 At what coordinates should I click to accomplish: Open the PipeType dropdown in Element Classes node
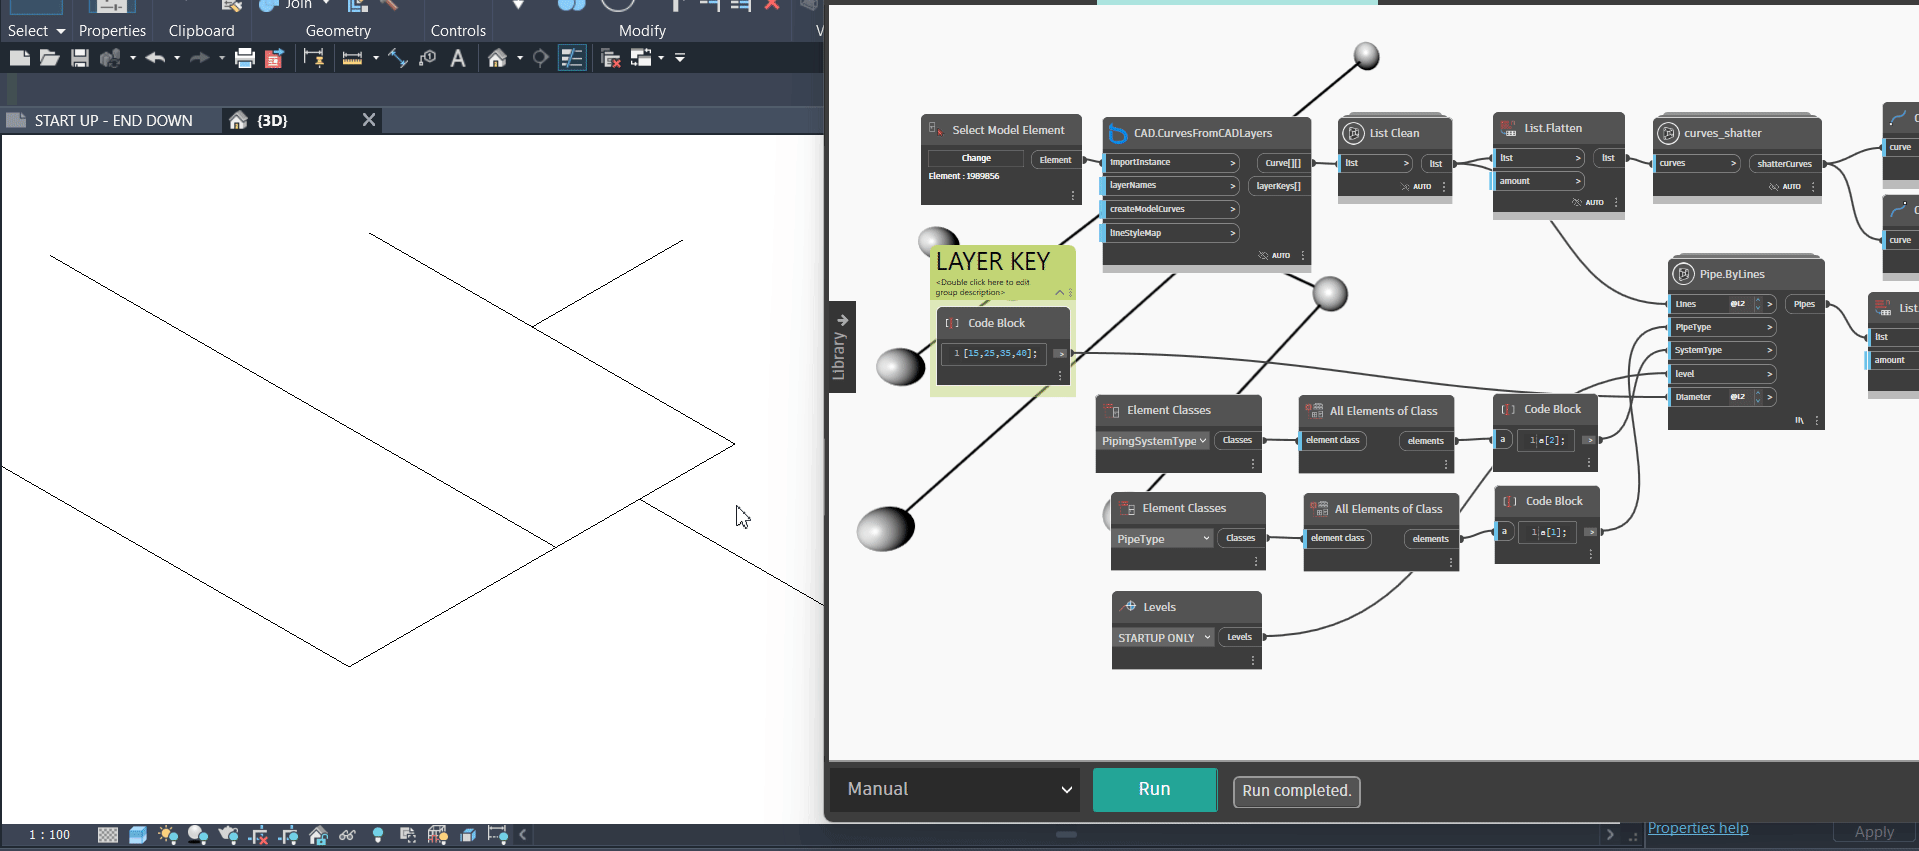pos(1163,539)
